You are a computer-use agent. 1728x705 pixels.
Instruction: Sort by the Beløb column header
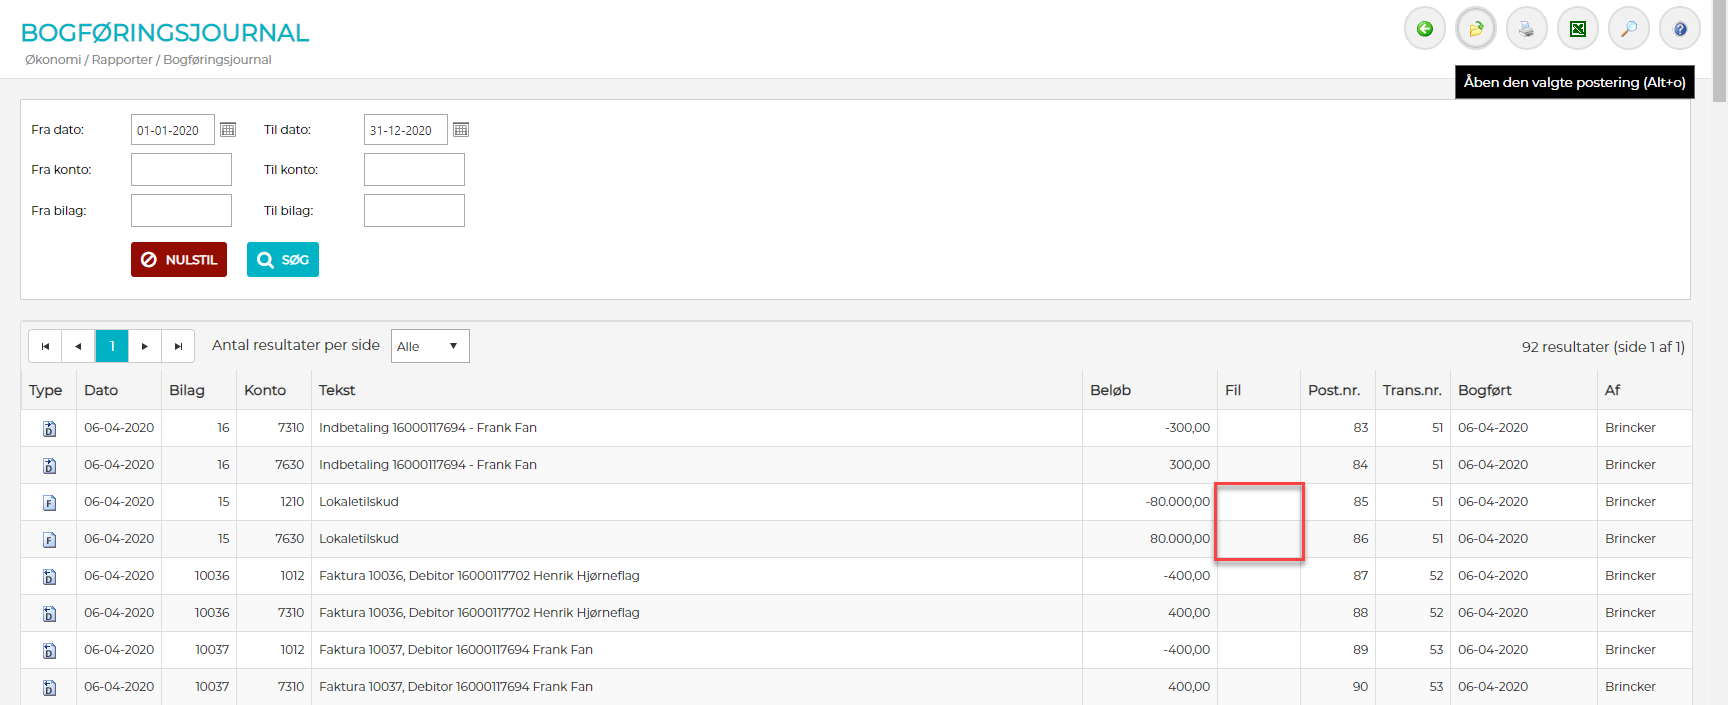pyautogui.click(x=1110, y=390)
